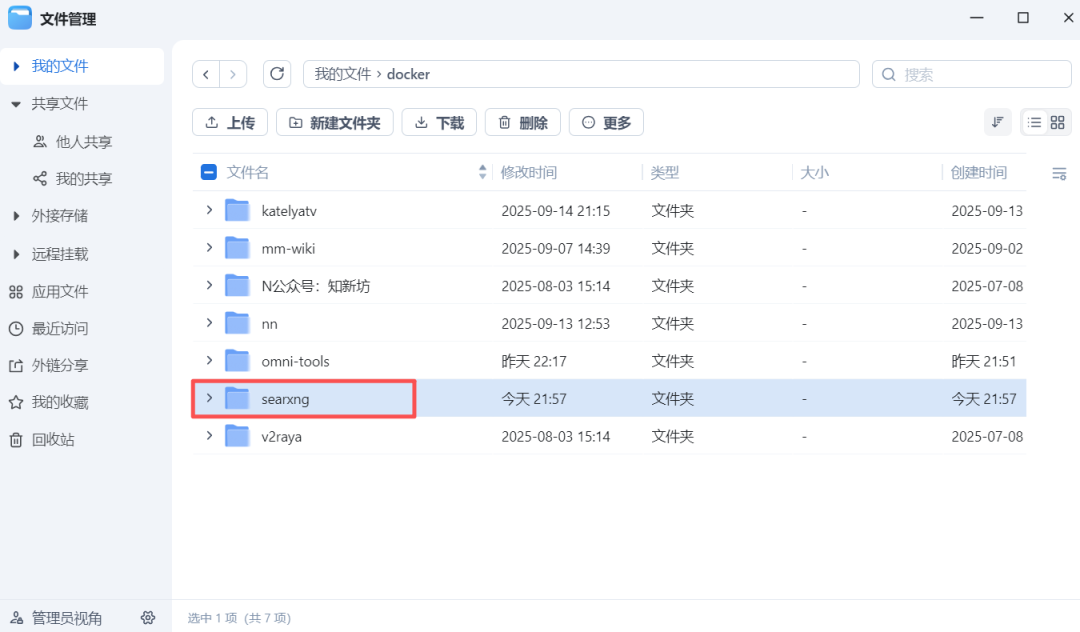Viewport: 1080px width, 632px height.
Task: Switch to grid view icon
Action: pos(1059,121)
